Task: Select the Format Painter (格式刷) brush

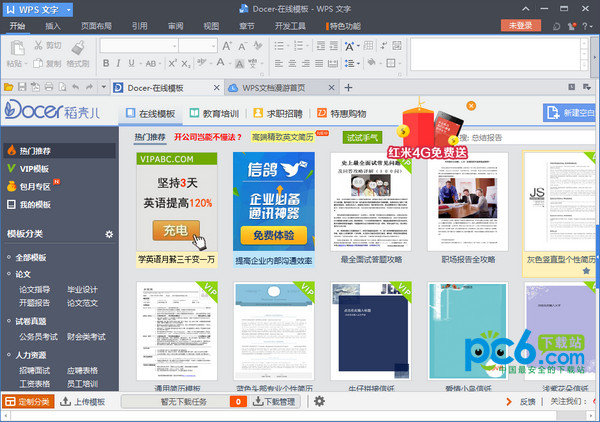Action: click(78, 48)
